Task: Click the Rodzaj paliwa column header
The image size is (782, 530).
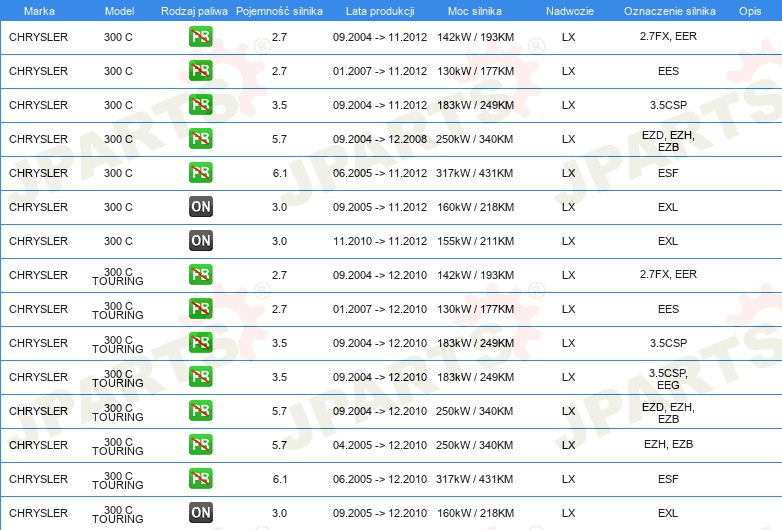Action: point(194,11)
